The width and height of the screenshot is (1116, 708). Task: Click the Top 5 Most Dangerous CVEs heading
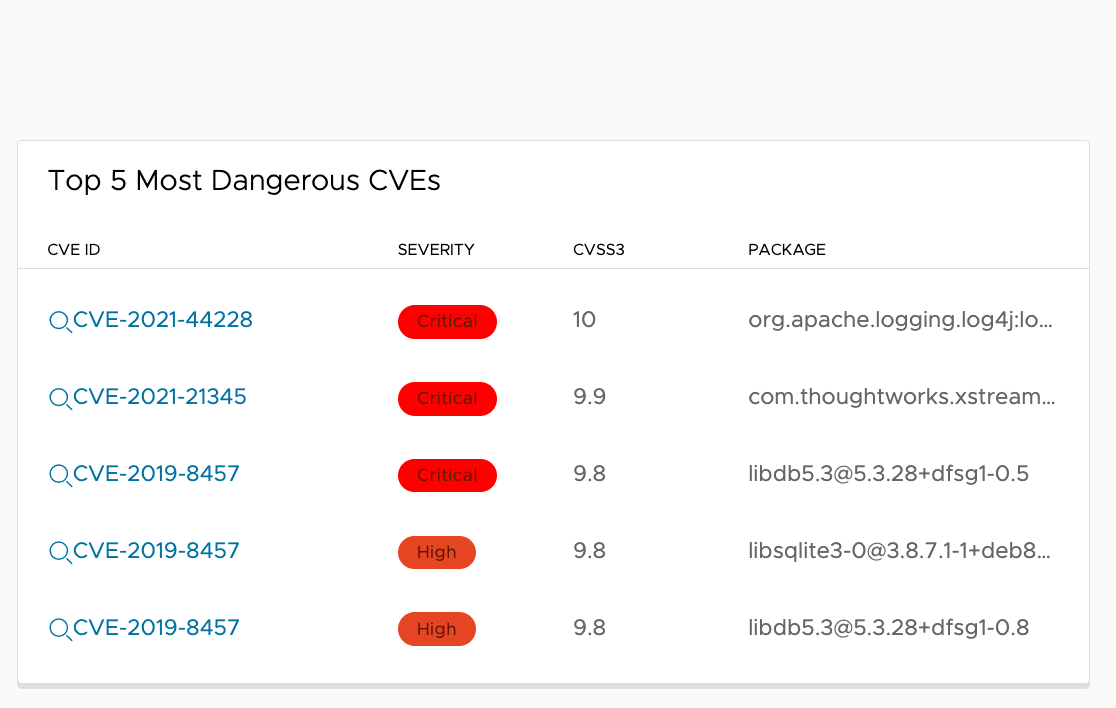[243, 181]
